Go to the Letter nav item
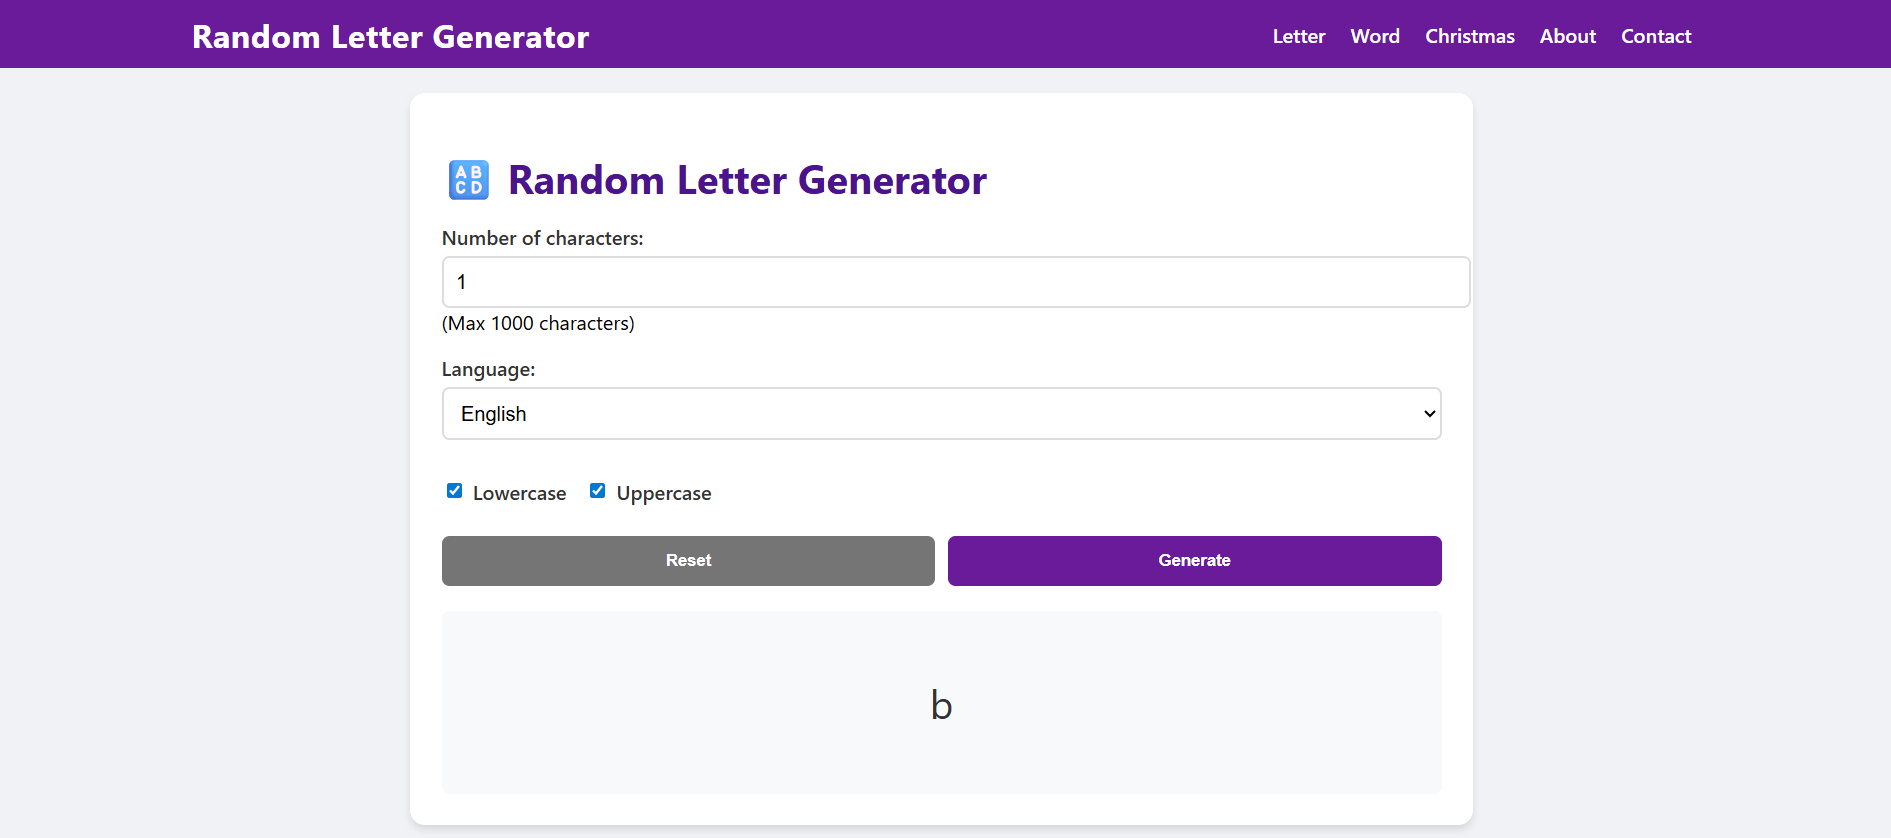This screenshot has height=838, width=1891. 1298,37
